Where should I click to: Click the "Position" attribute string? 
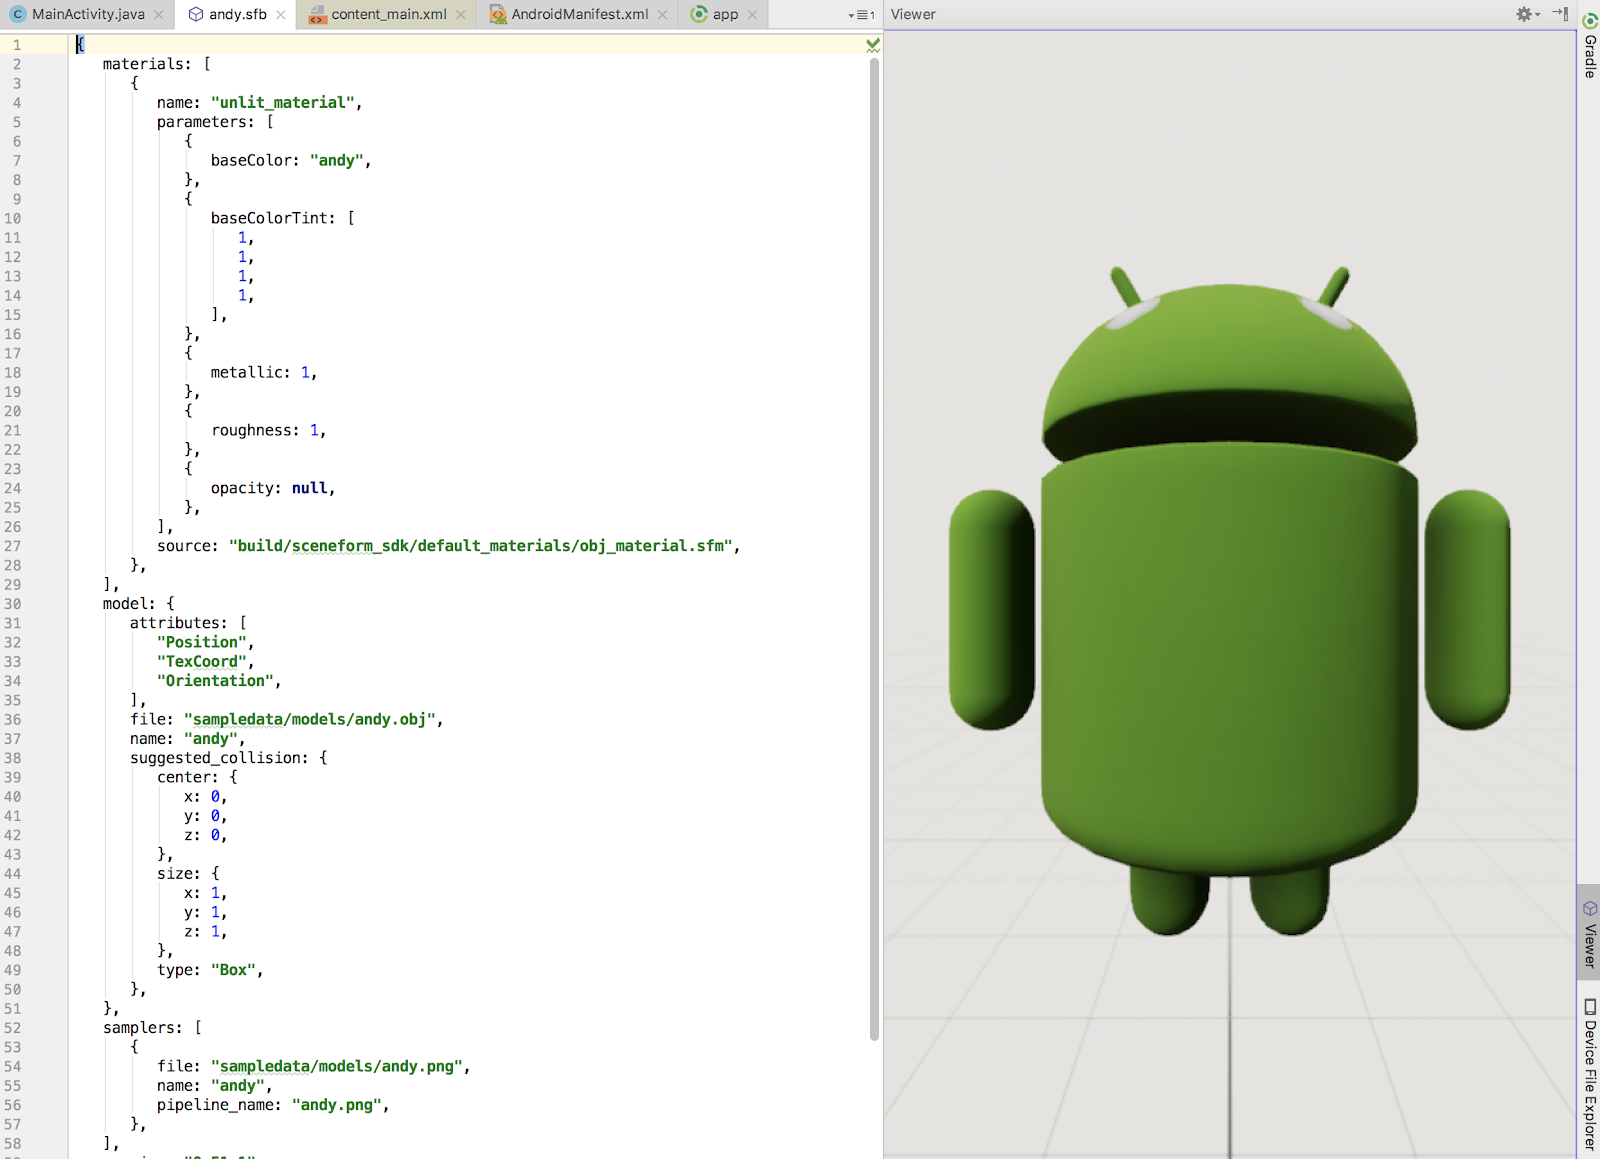(x=202, y=642)
